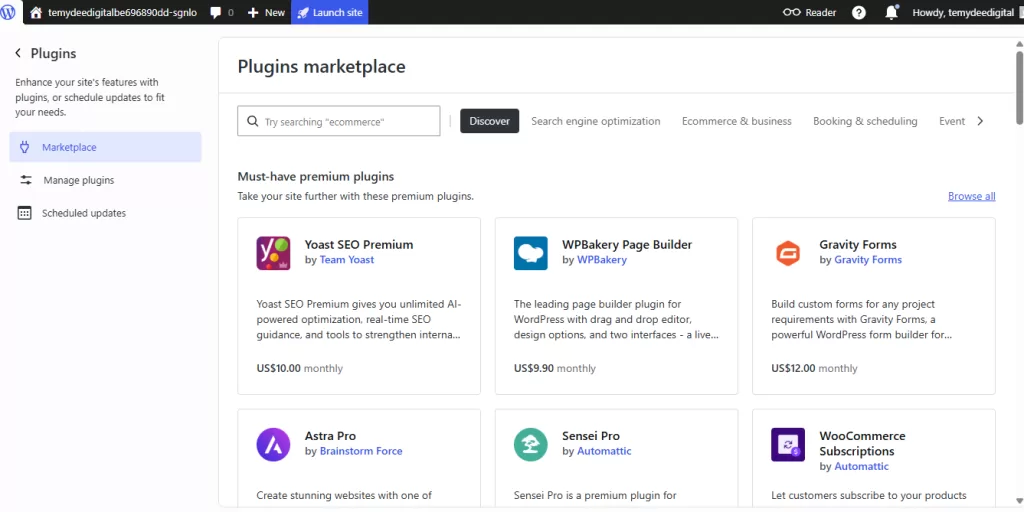Click the Yoast SEO Premium logo
The height and width of the screenshot is (512, 1024).
(x=273, y=253)
